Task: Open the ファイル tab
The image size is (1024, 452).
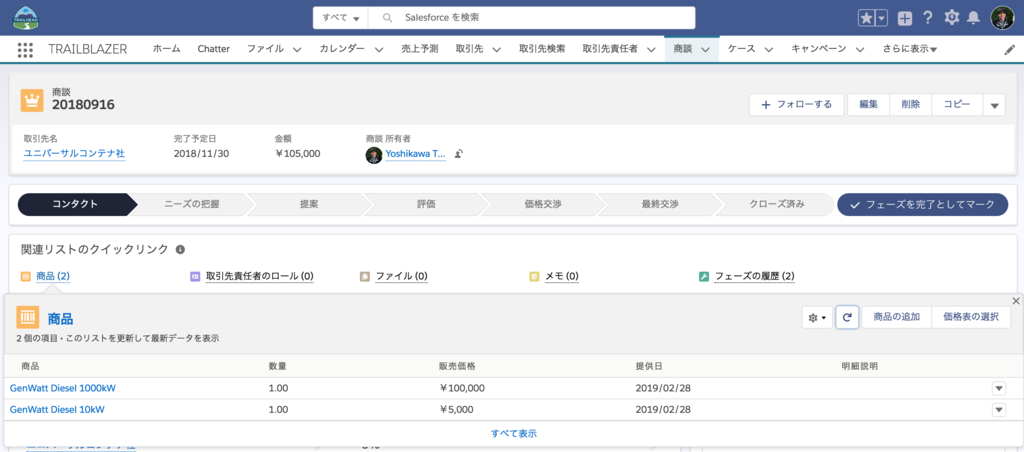Action: coord(266,49)
